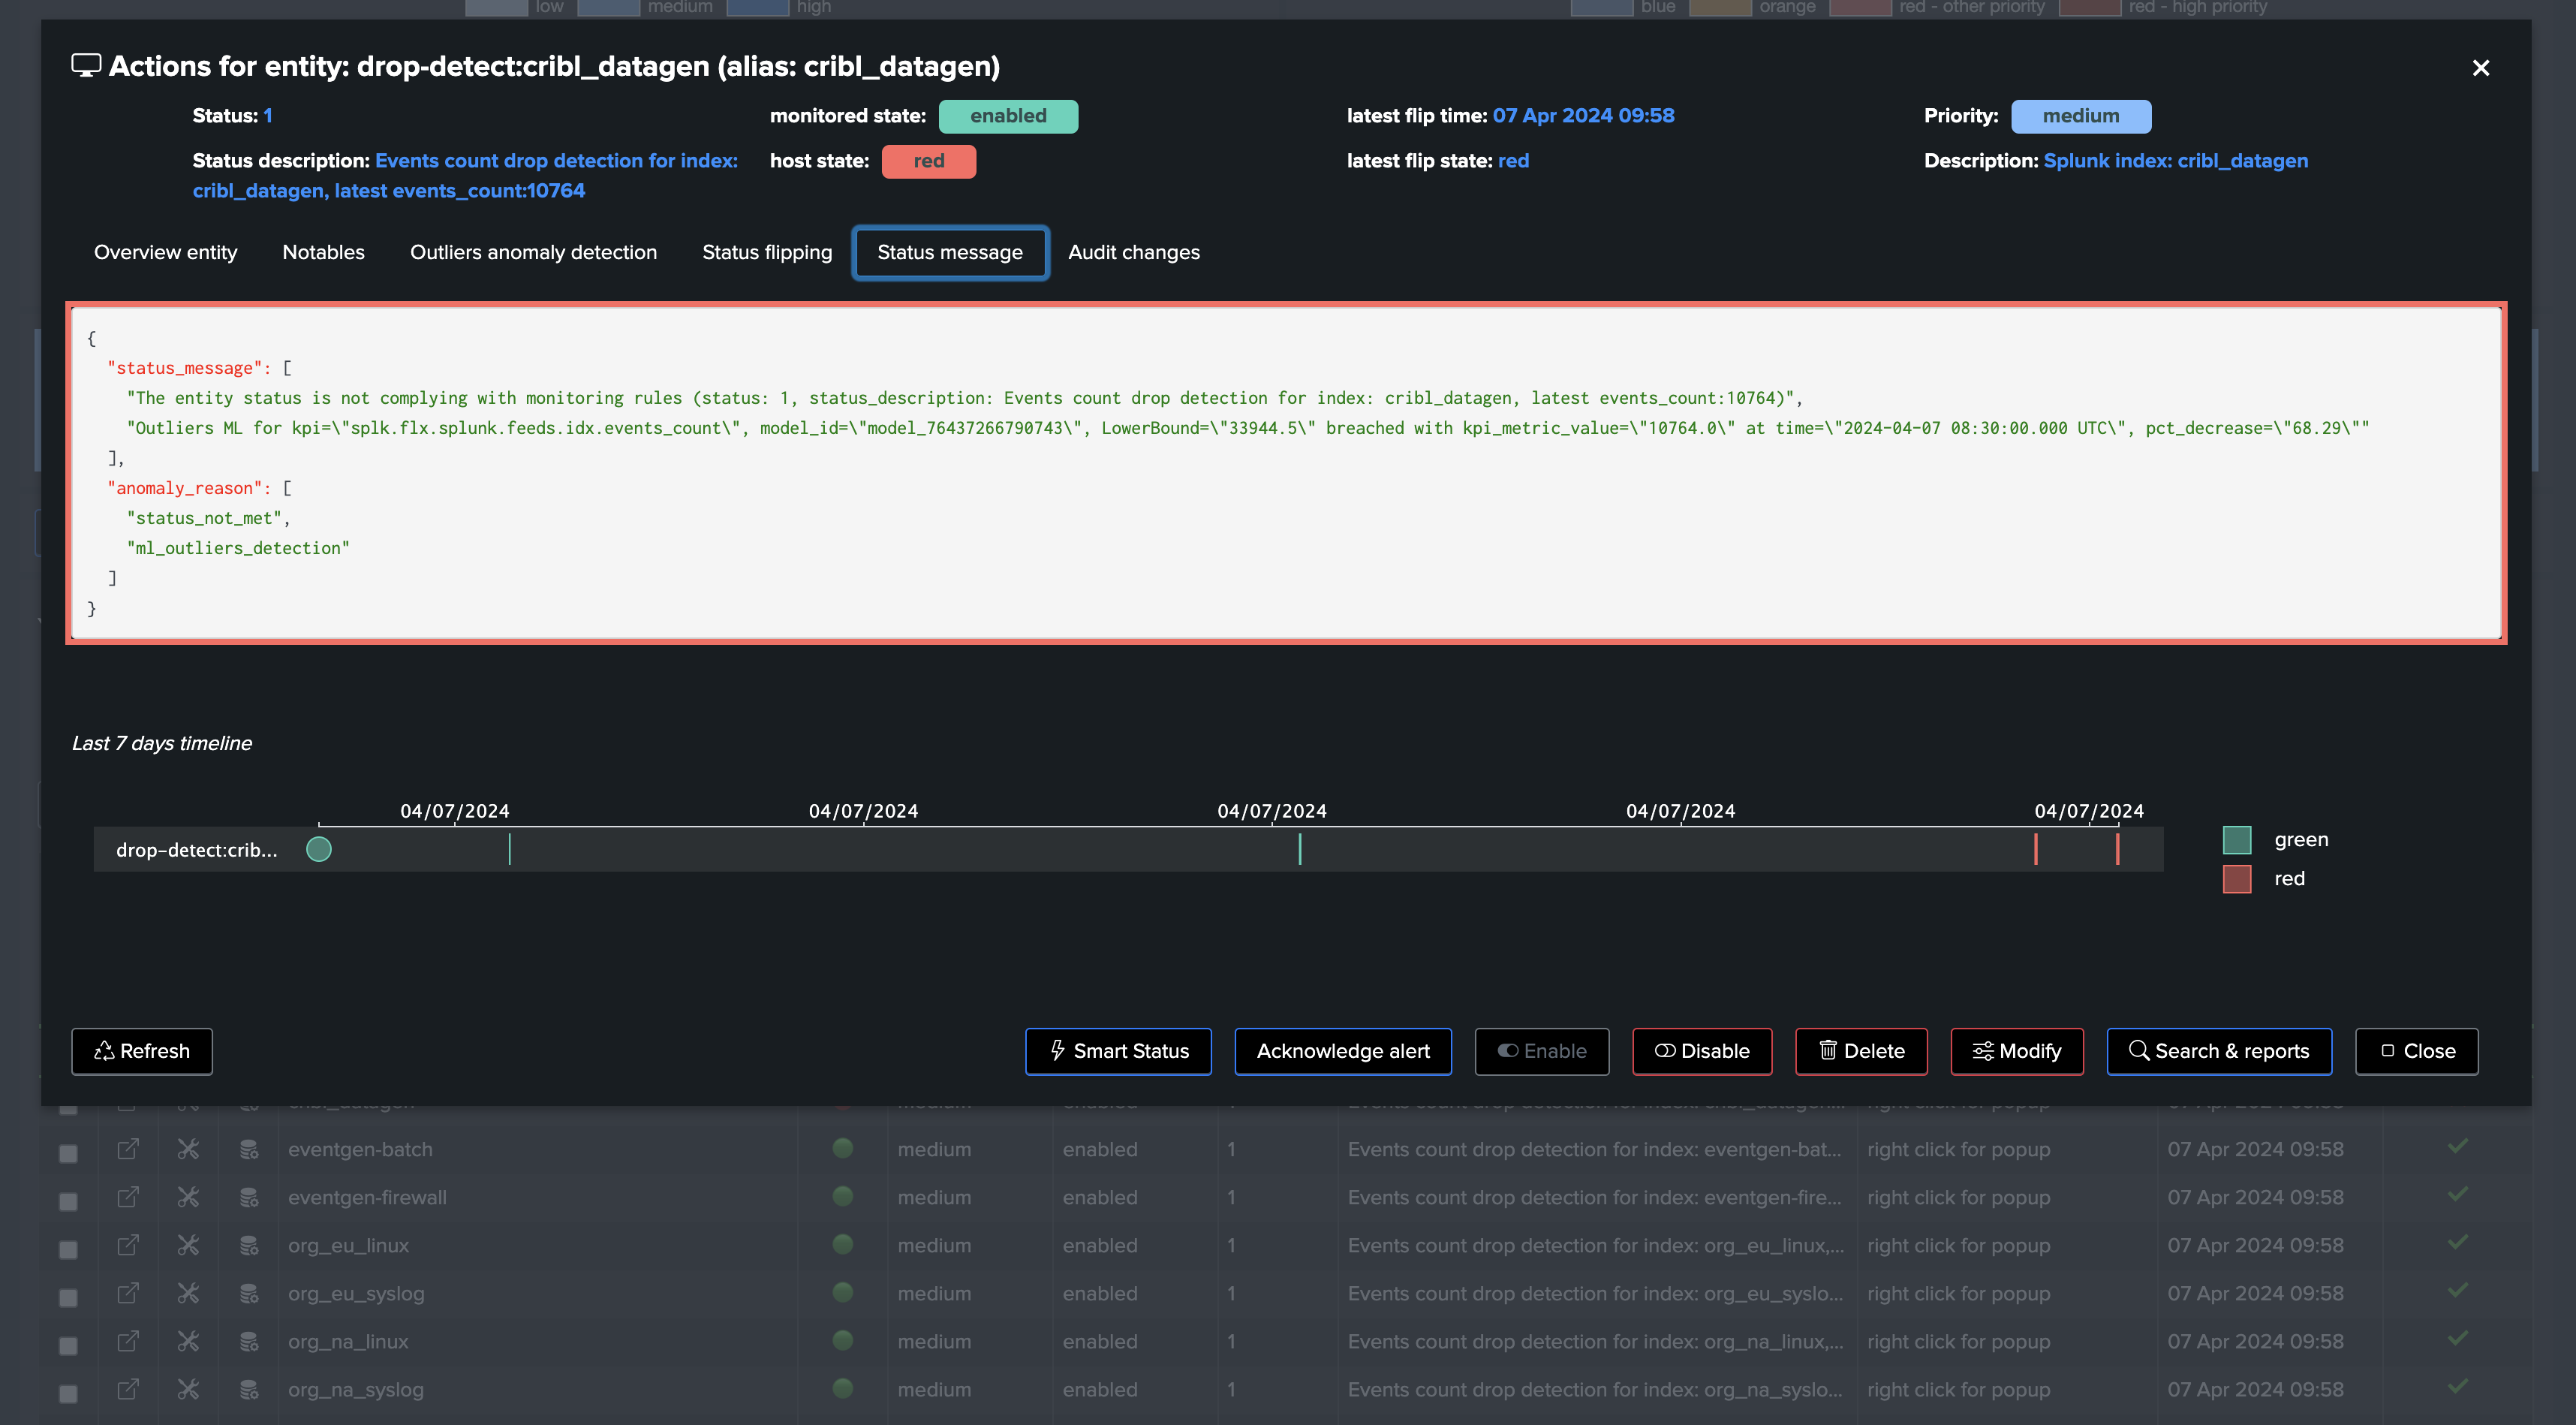
Task: Click green status dot for eventgen-batch
Action: 843,1148
